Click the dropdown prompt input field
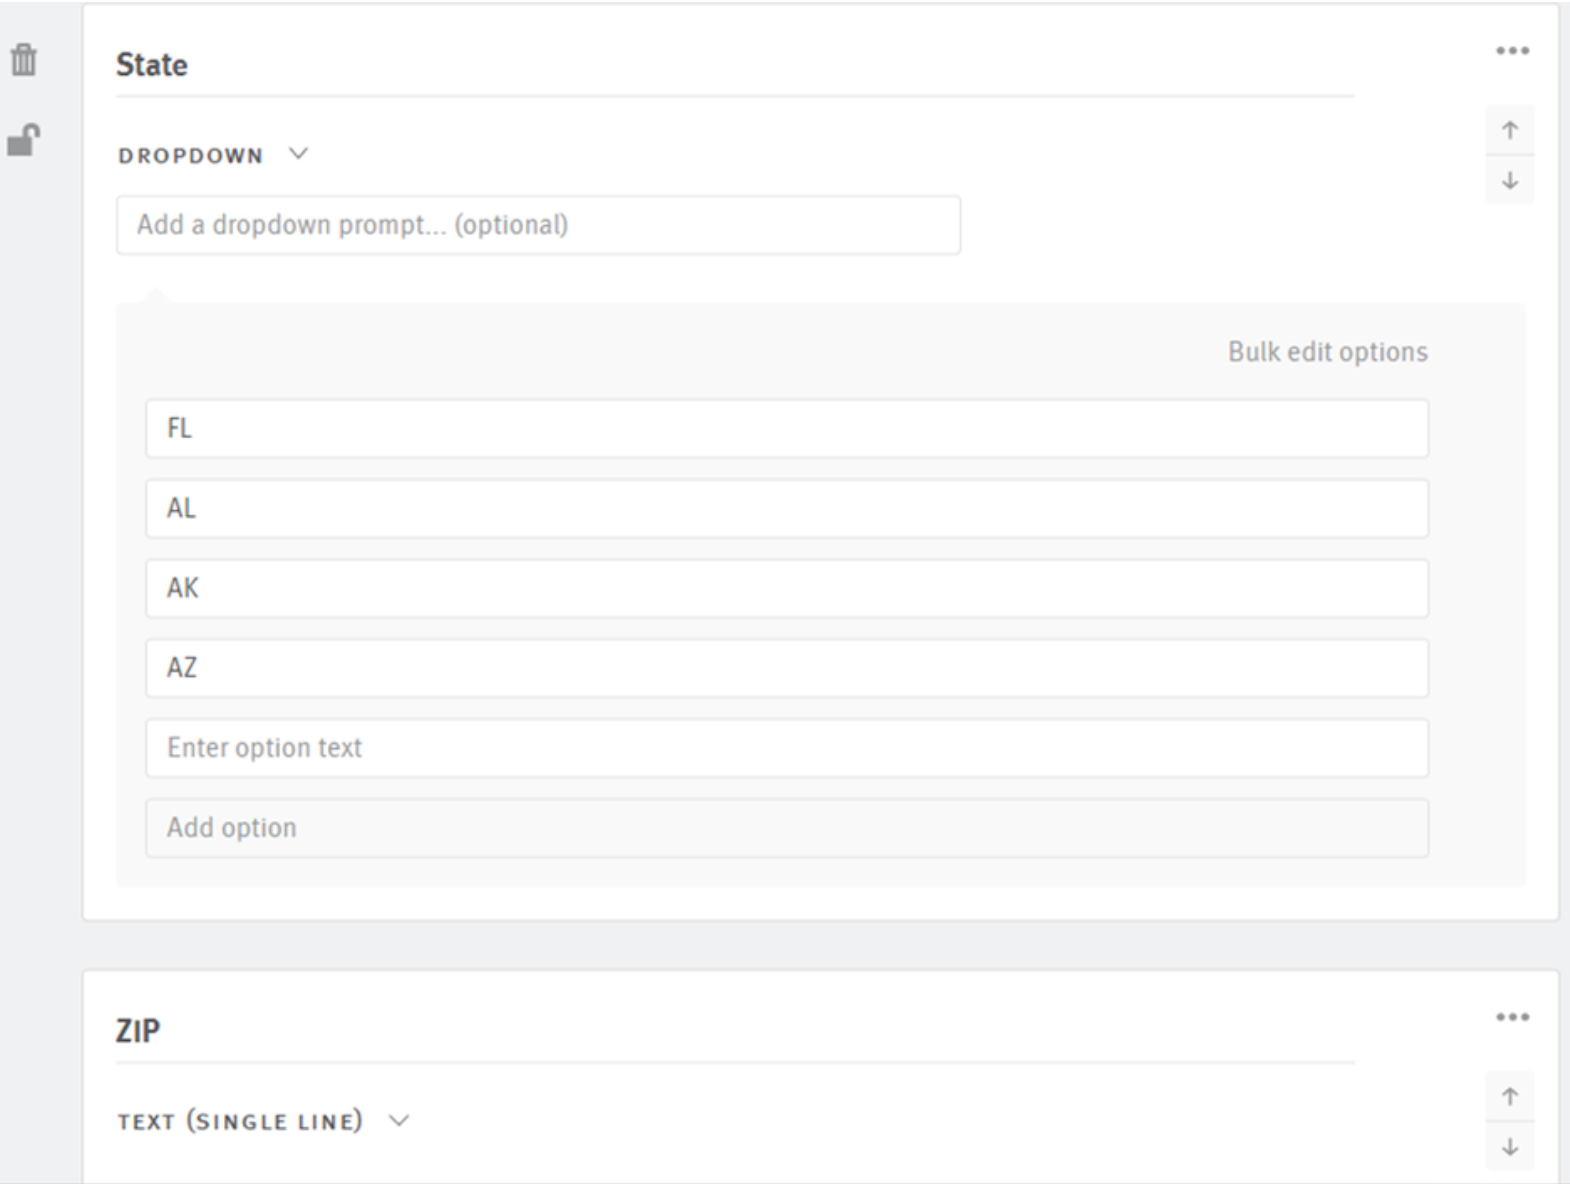Viewport: 1570px width, 1184px height. point(538,225)
